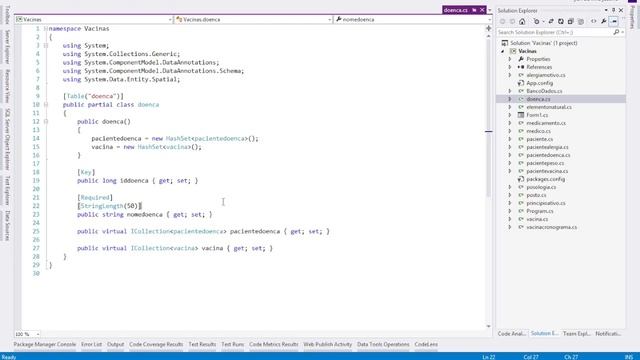This screenshot has width=640, height=360.
Task: Click inside Search Solution Explorer field
Action: [554, 32]
